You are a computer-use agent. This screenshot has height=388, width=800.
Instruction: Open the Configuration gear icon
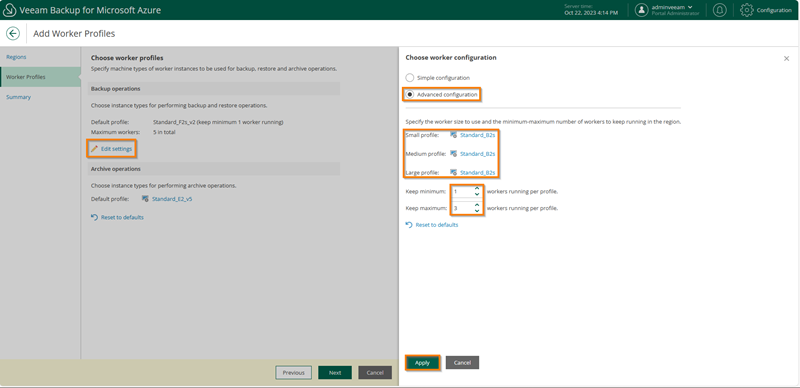coord(746,10)
